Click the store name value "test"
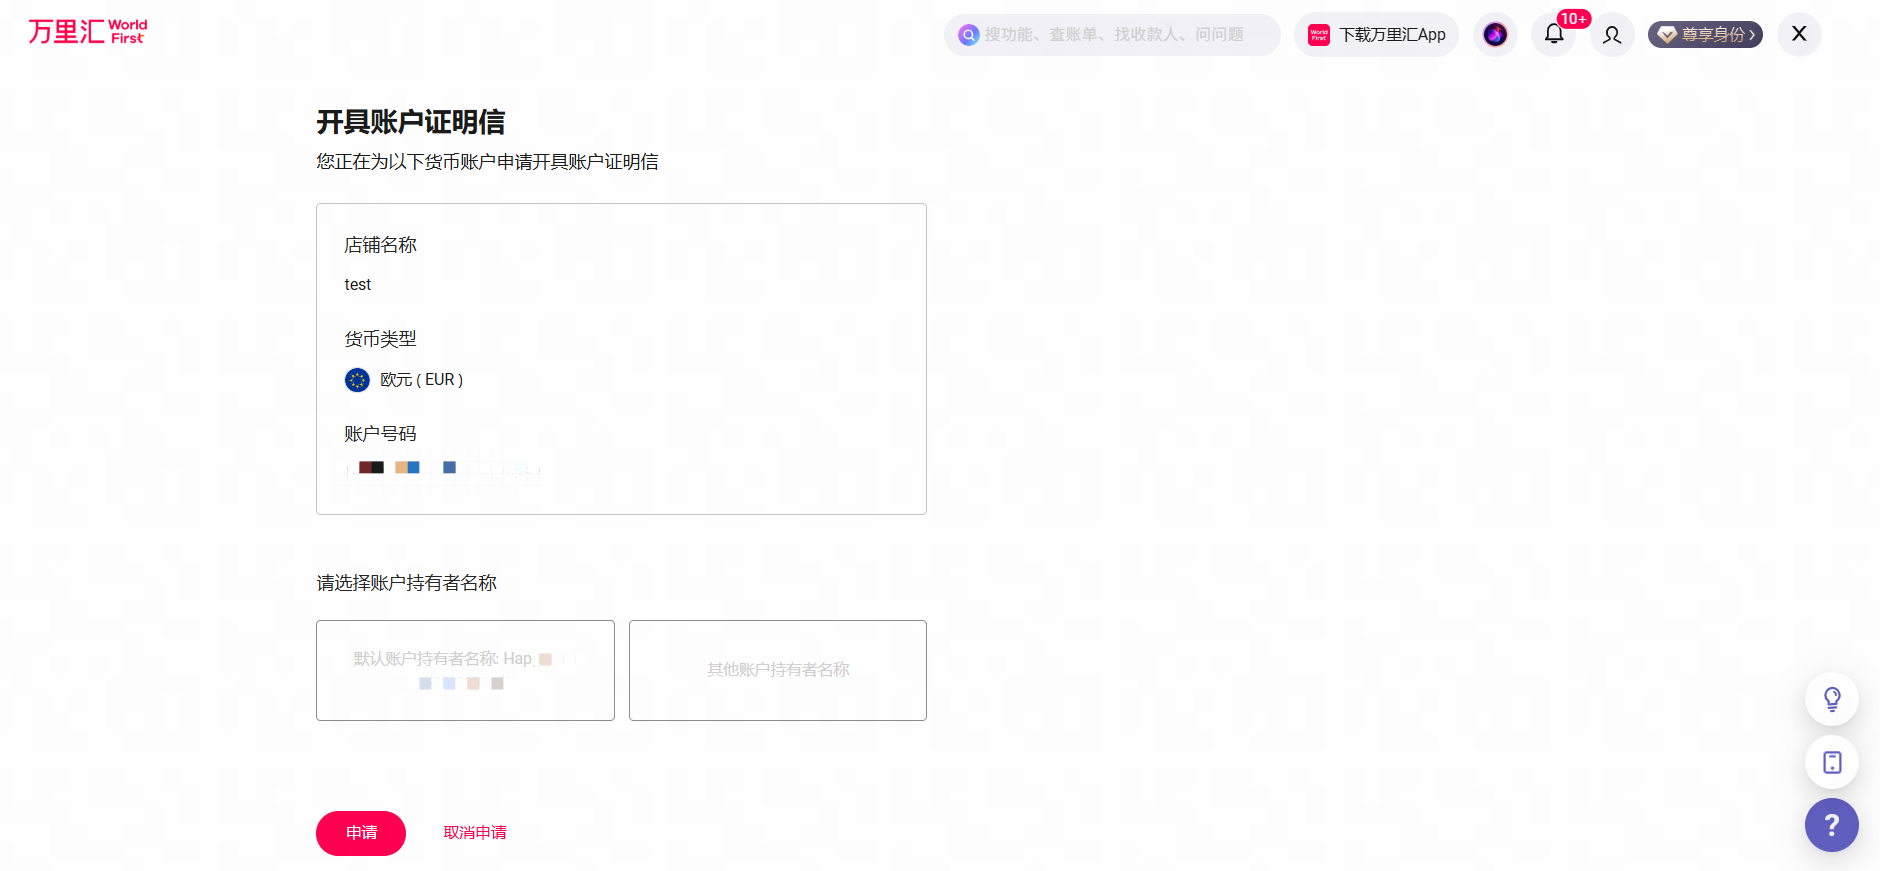 coord(358,285)
